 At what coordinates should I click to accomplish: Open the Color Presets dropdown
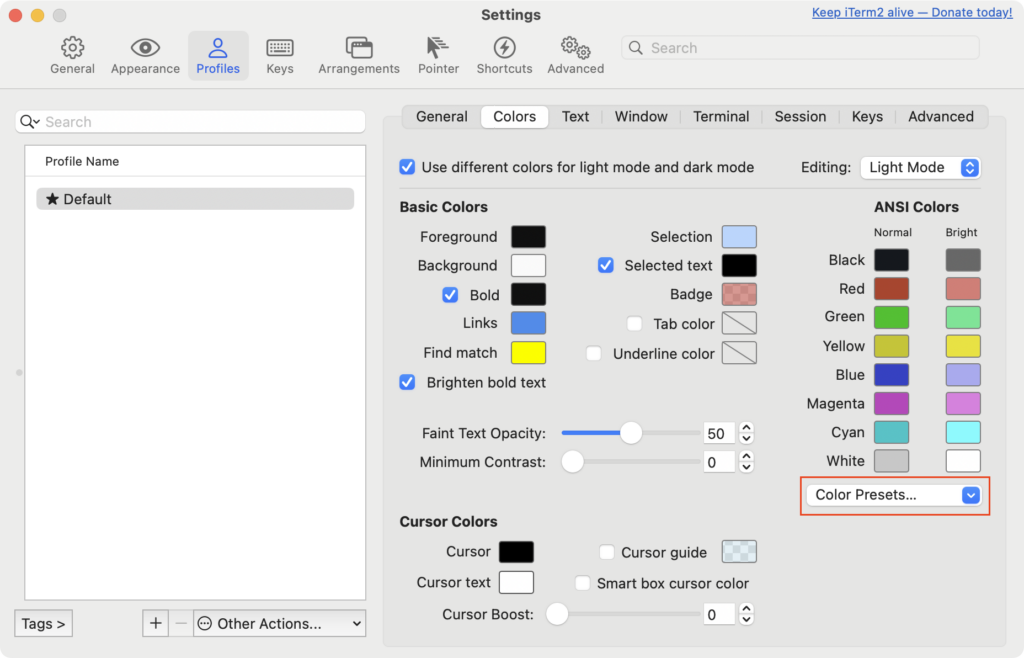pos(894,495)
